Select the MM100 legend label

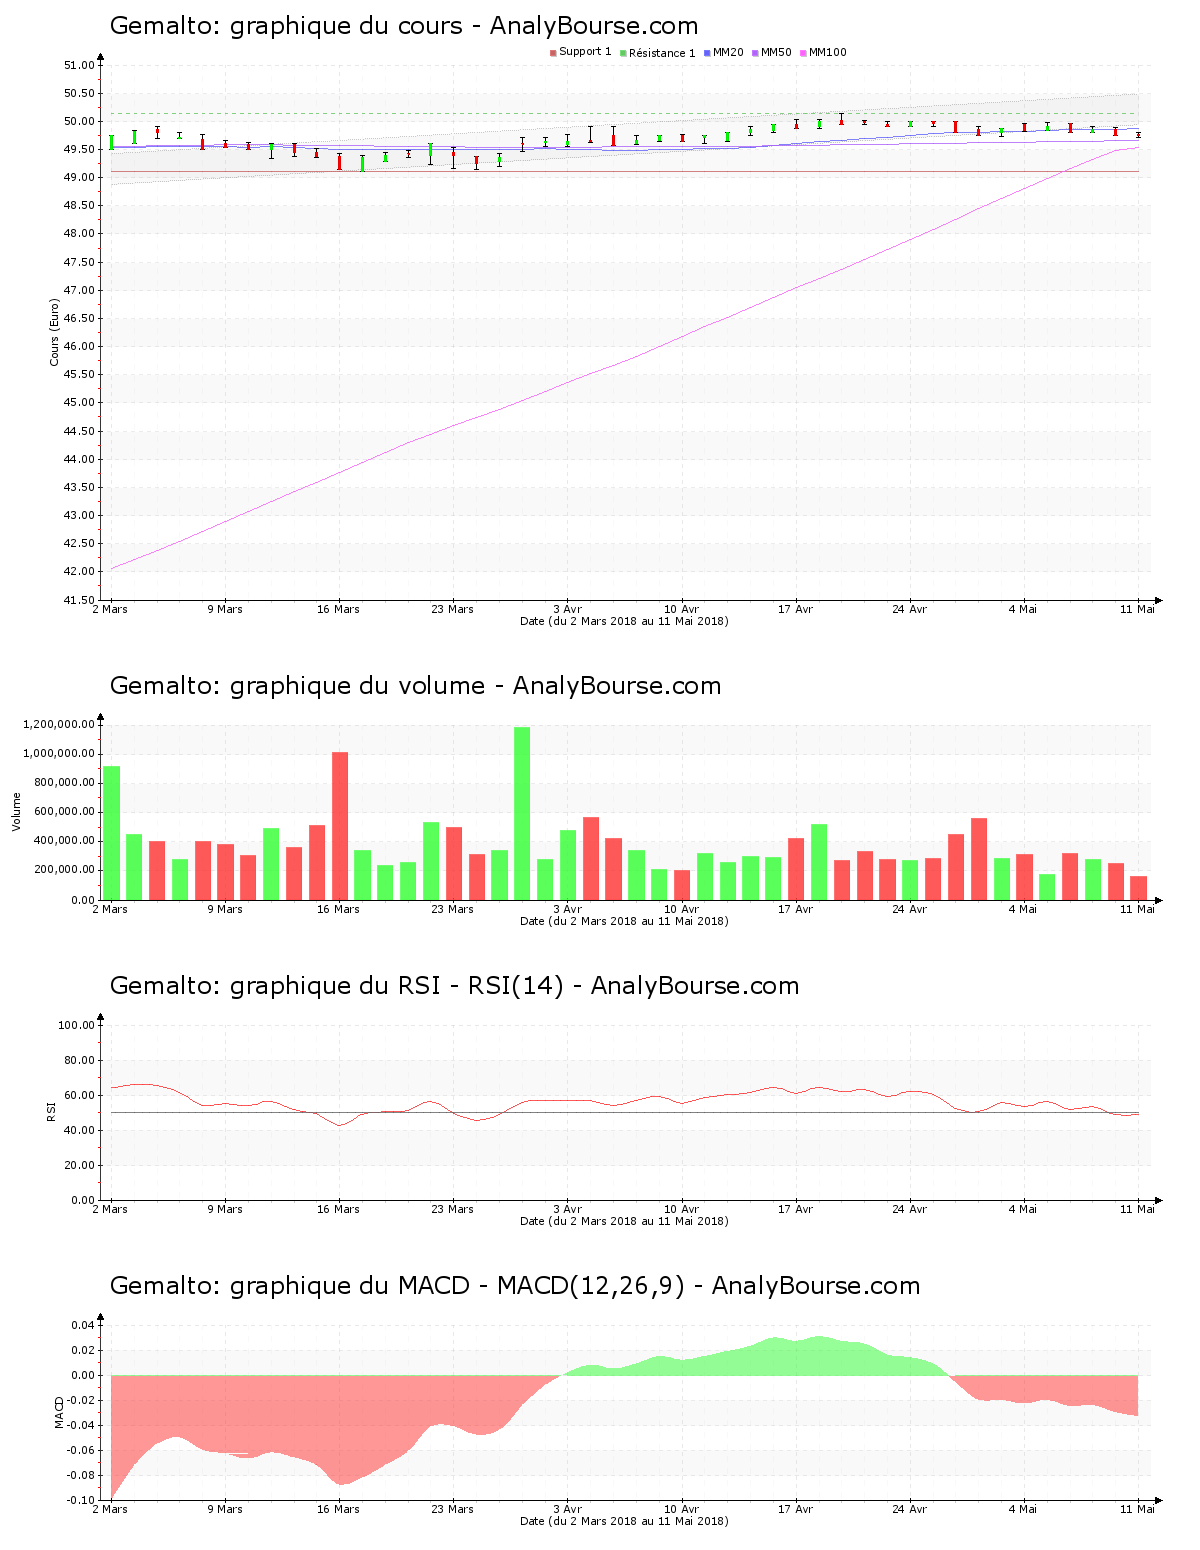click(828, 52)
